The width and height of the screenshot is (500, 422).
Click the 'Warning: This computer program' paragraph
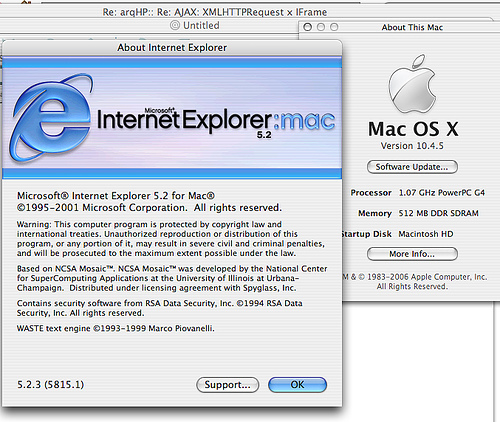click(x=171, y=239)
